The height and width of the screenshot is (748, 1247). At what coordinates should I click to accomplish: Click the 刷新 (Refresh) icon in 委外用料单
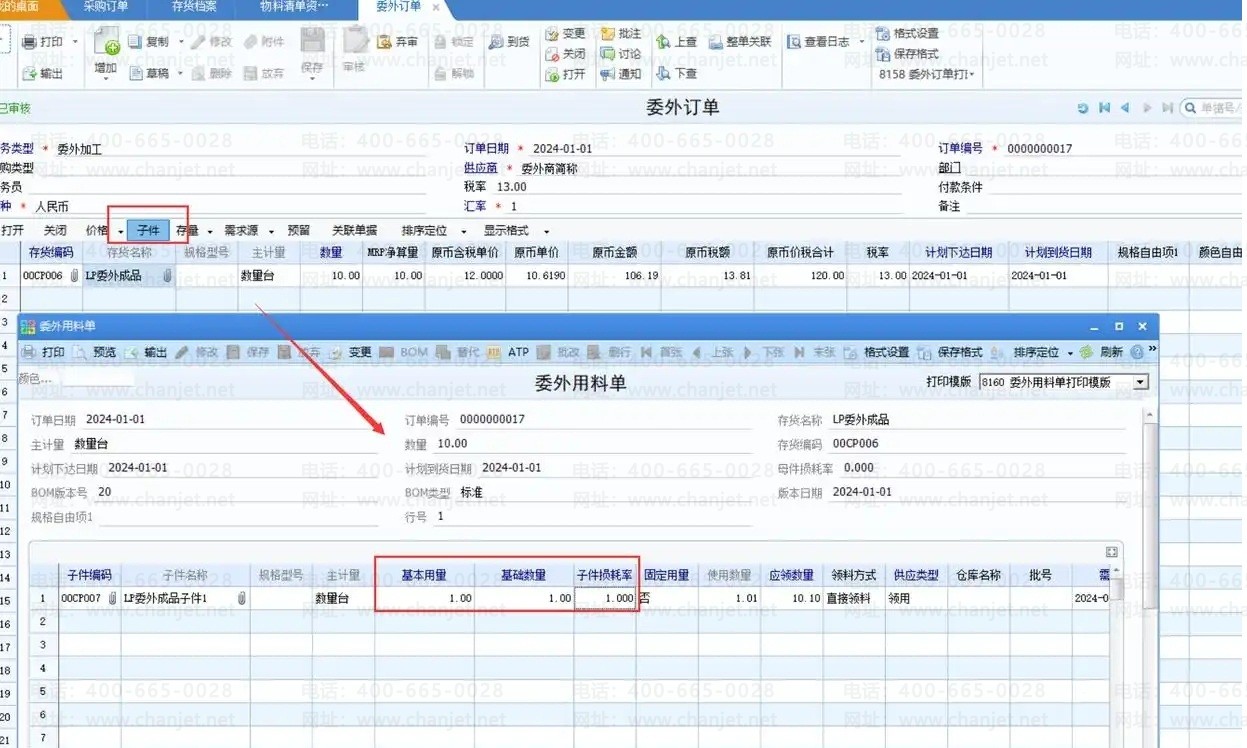point(1086,352)
